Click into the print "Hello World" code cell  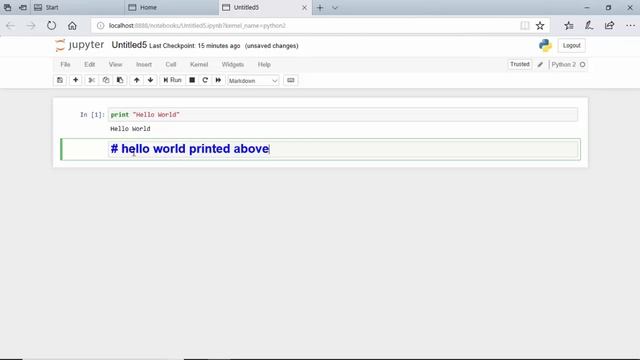tap(343, 115)
